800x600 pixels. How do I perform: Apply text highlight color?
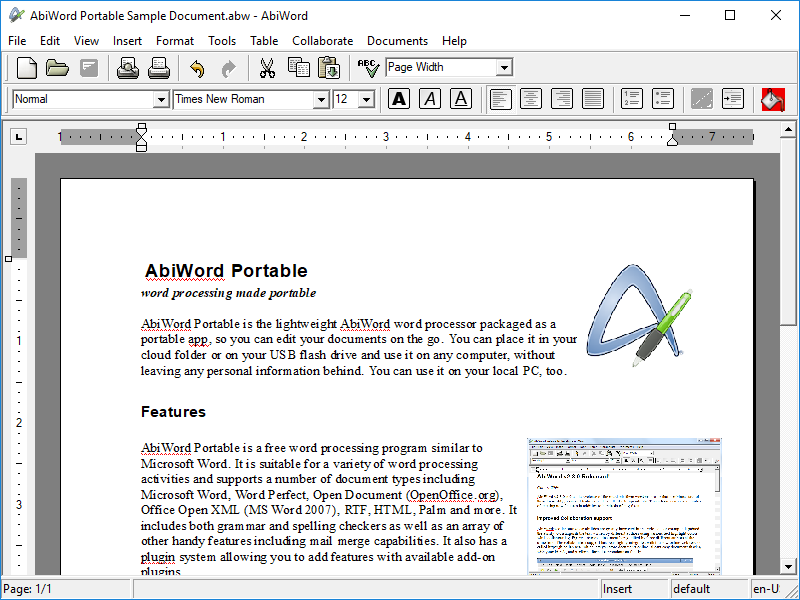(772, 99)
